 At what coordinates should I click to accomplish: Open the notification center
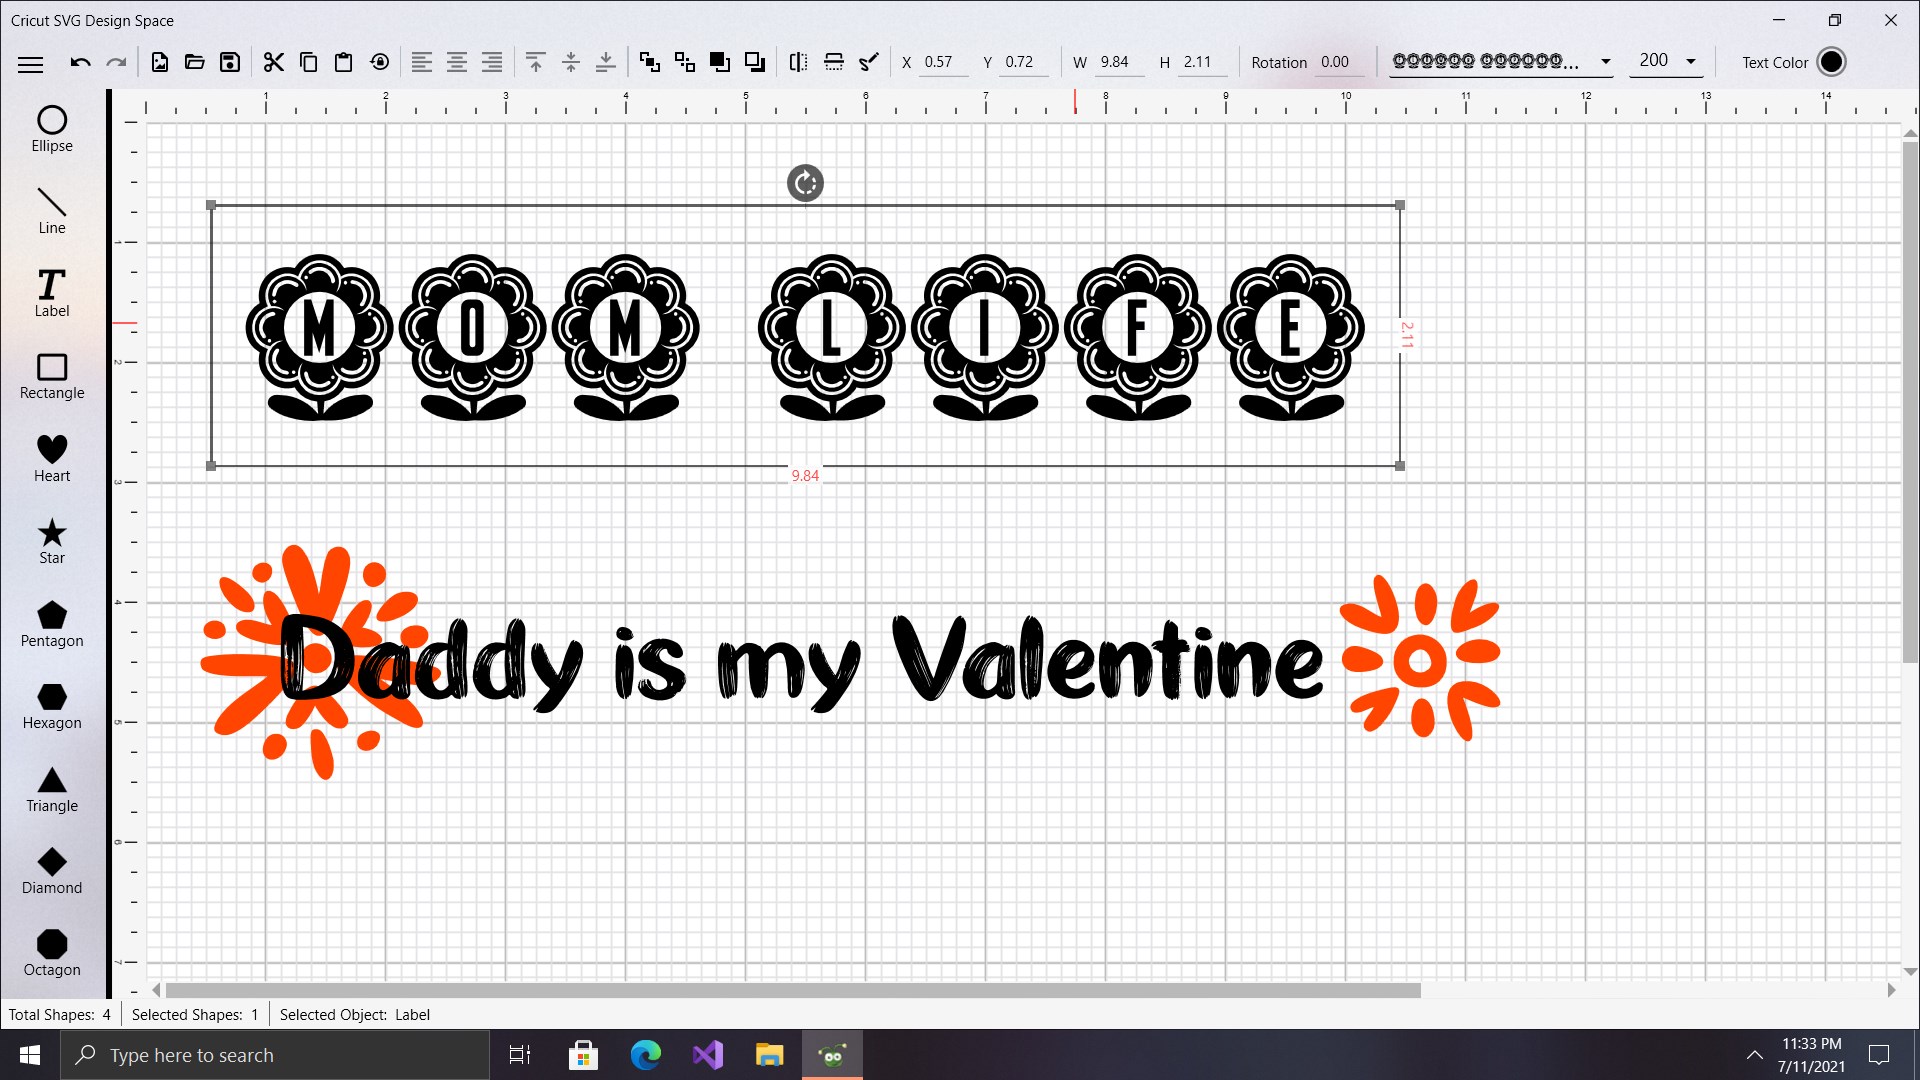[x=1879, y=1055]
